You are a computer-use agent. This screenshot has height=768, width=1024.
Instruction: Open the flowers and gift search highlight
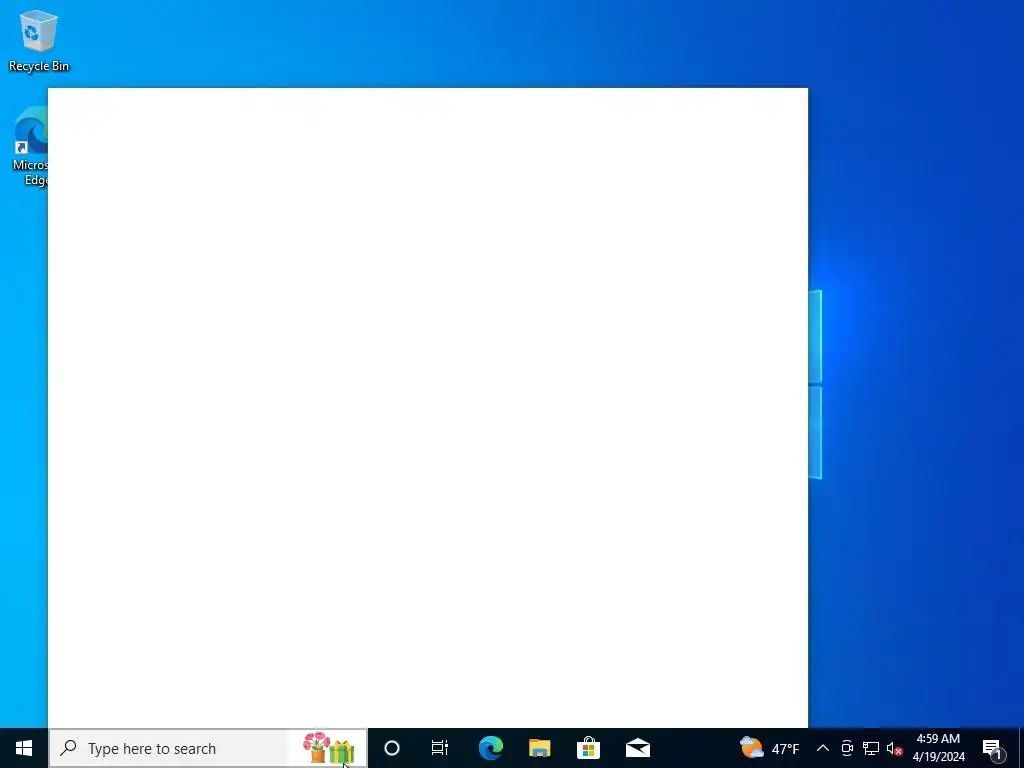coord(328,748)
